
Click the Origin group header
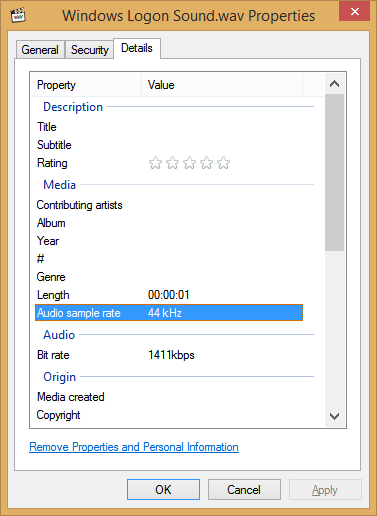pos(60,377)
